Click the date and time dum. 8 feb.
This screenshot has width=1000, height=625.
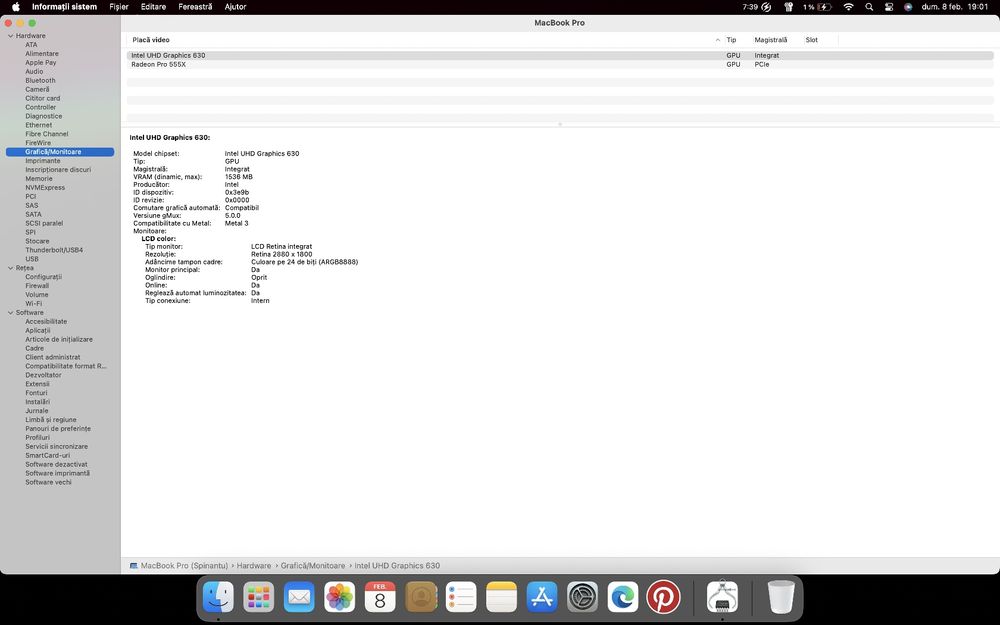[955, 7]
